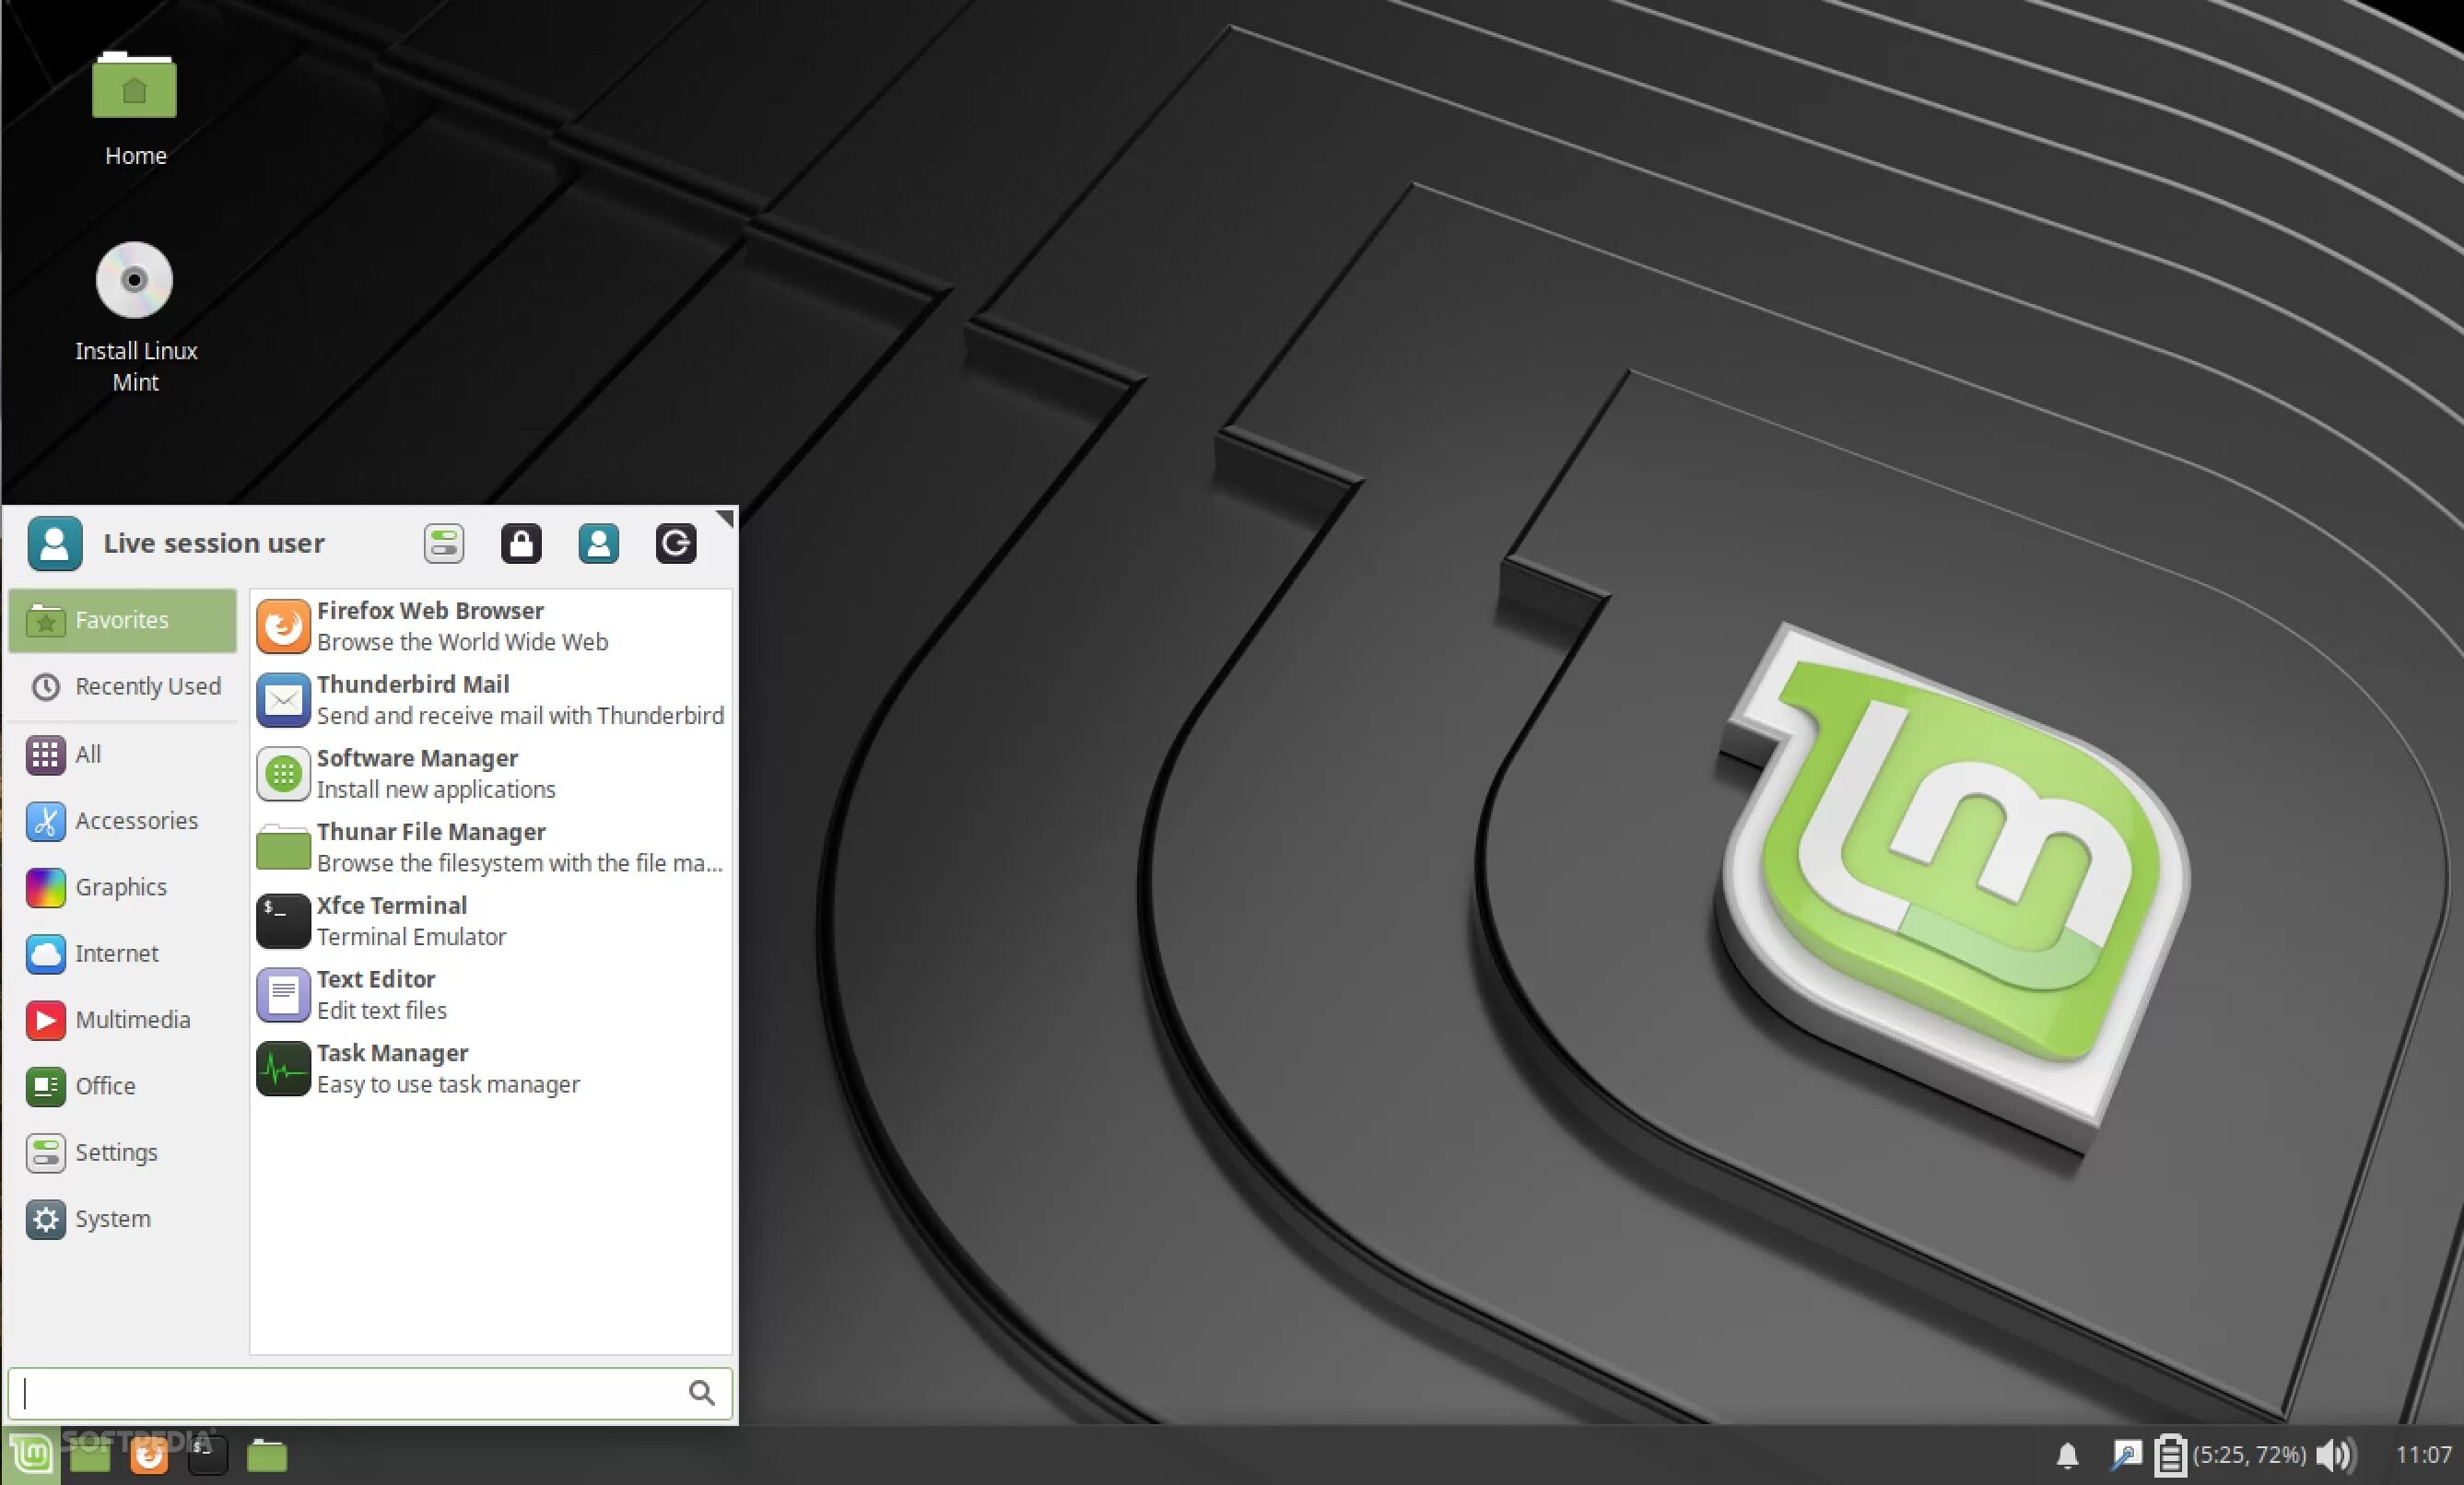Click the menu search input field

(350, 1393)
